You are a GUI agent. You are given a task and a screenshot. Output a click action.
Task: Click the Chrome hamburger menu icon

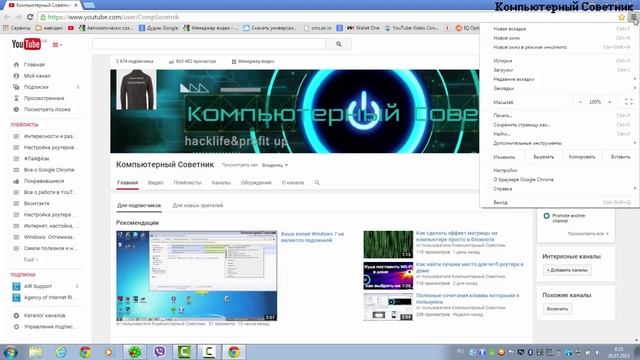point(633,17)
